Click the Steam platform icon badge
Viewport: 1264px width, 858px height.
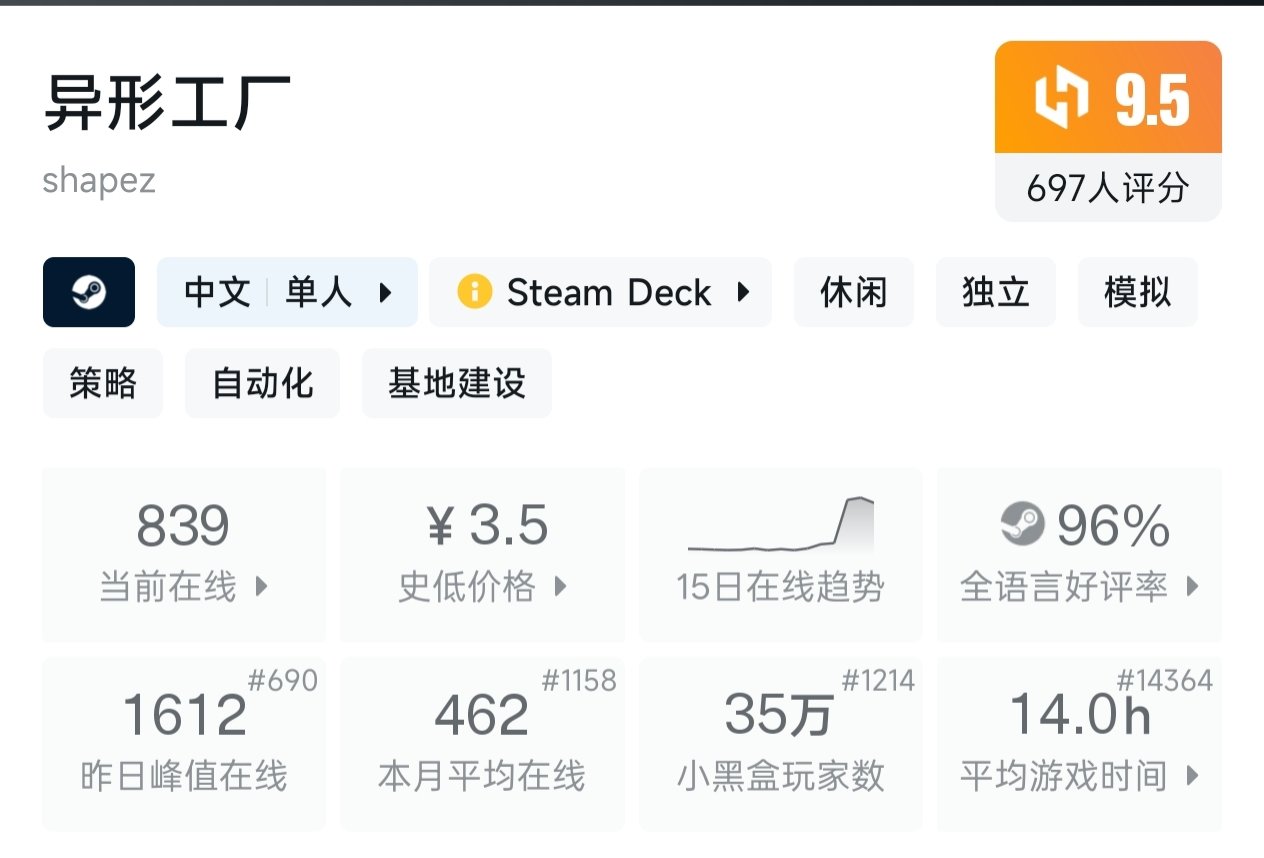coord(88,292)
